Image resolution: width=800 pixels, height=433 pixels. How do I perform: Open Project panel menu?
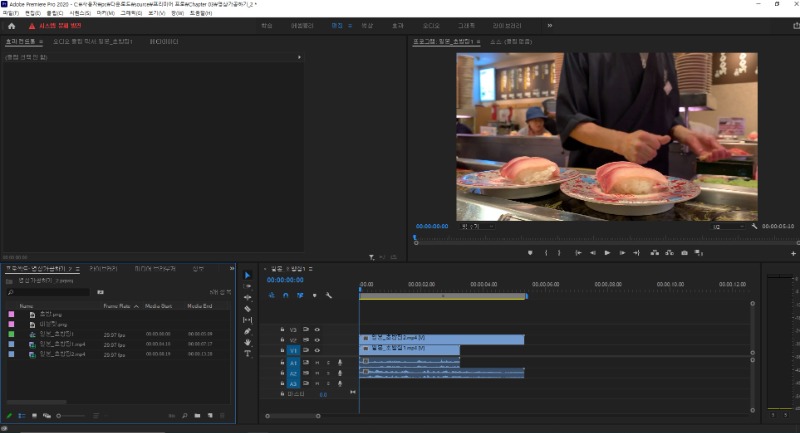78,269
